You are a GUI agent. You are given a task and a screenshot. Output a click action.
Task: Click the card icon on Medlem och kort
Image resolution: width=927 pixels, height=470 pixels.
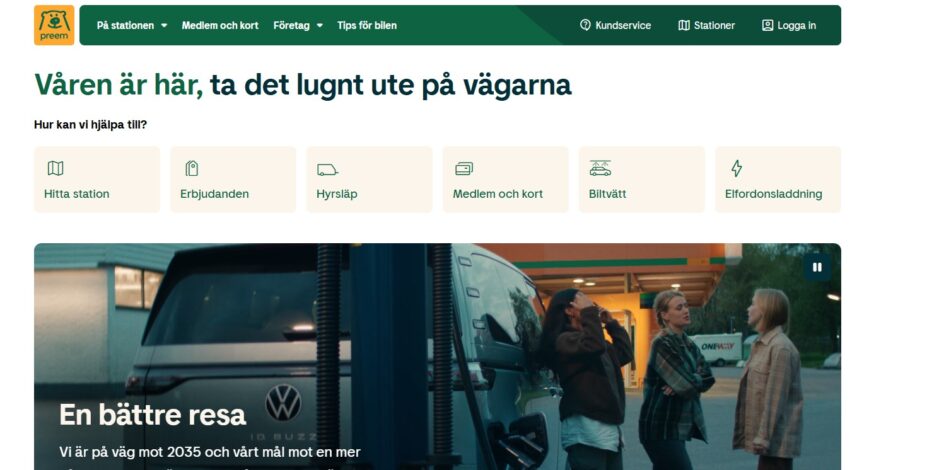click(x=464, y=169)
